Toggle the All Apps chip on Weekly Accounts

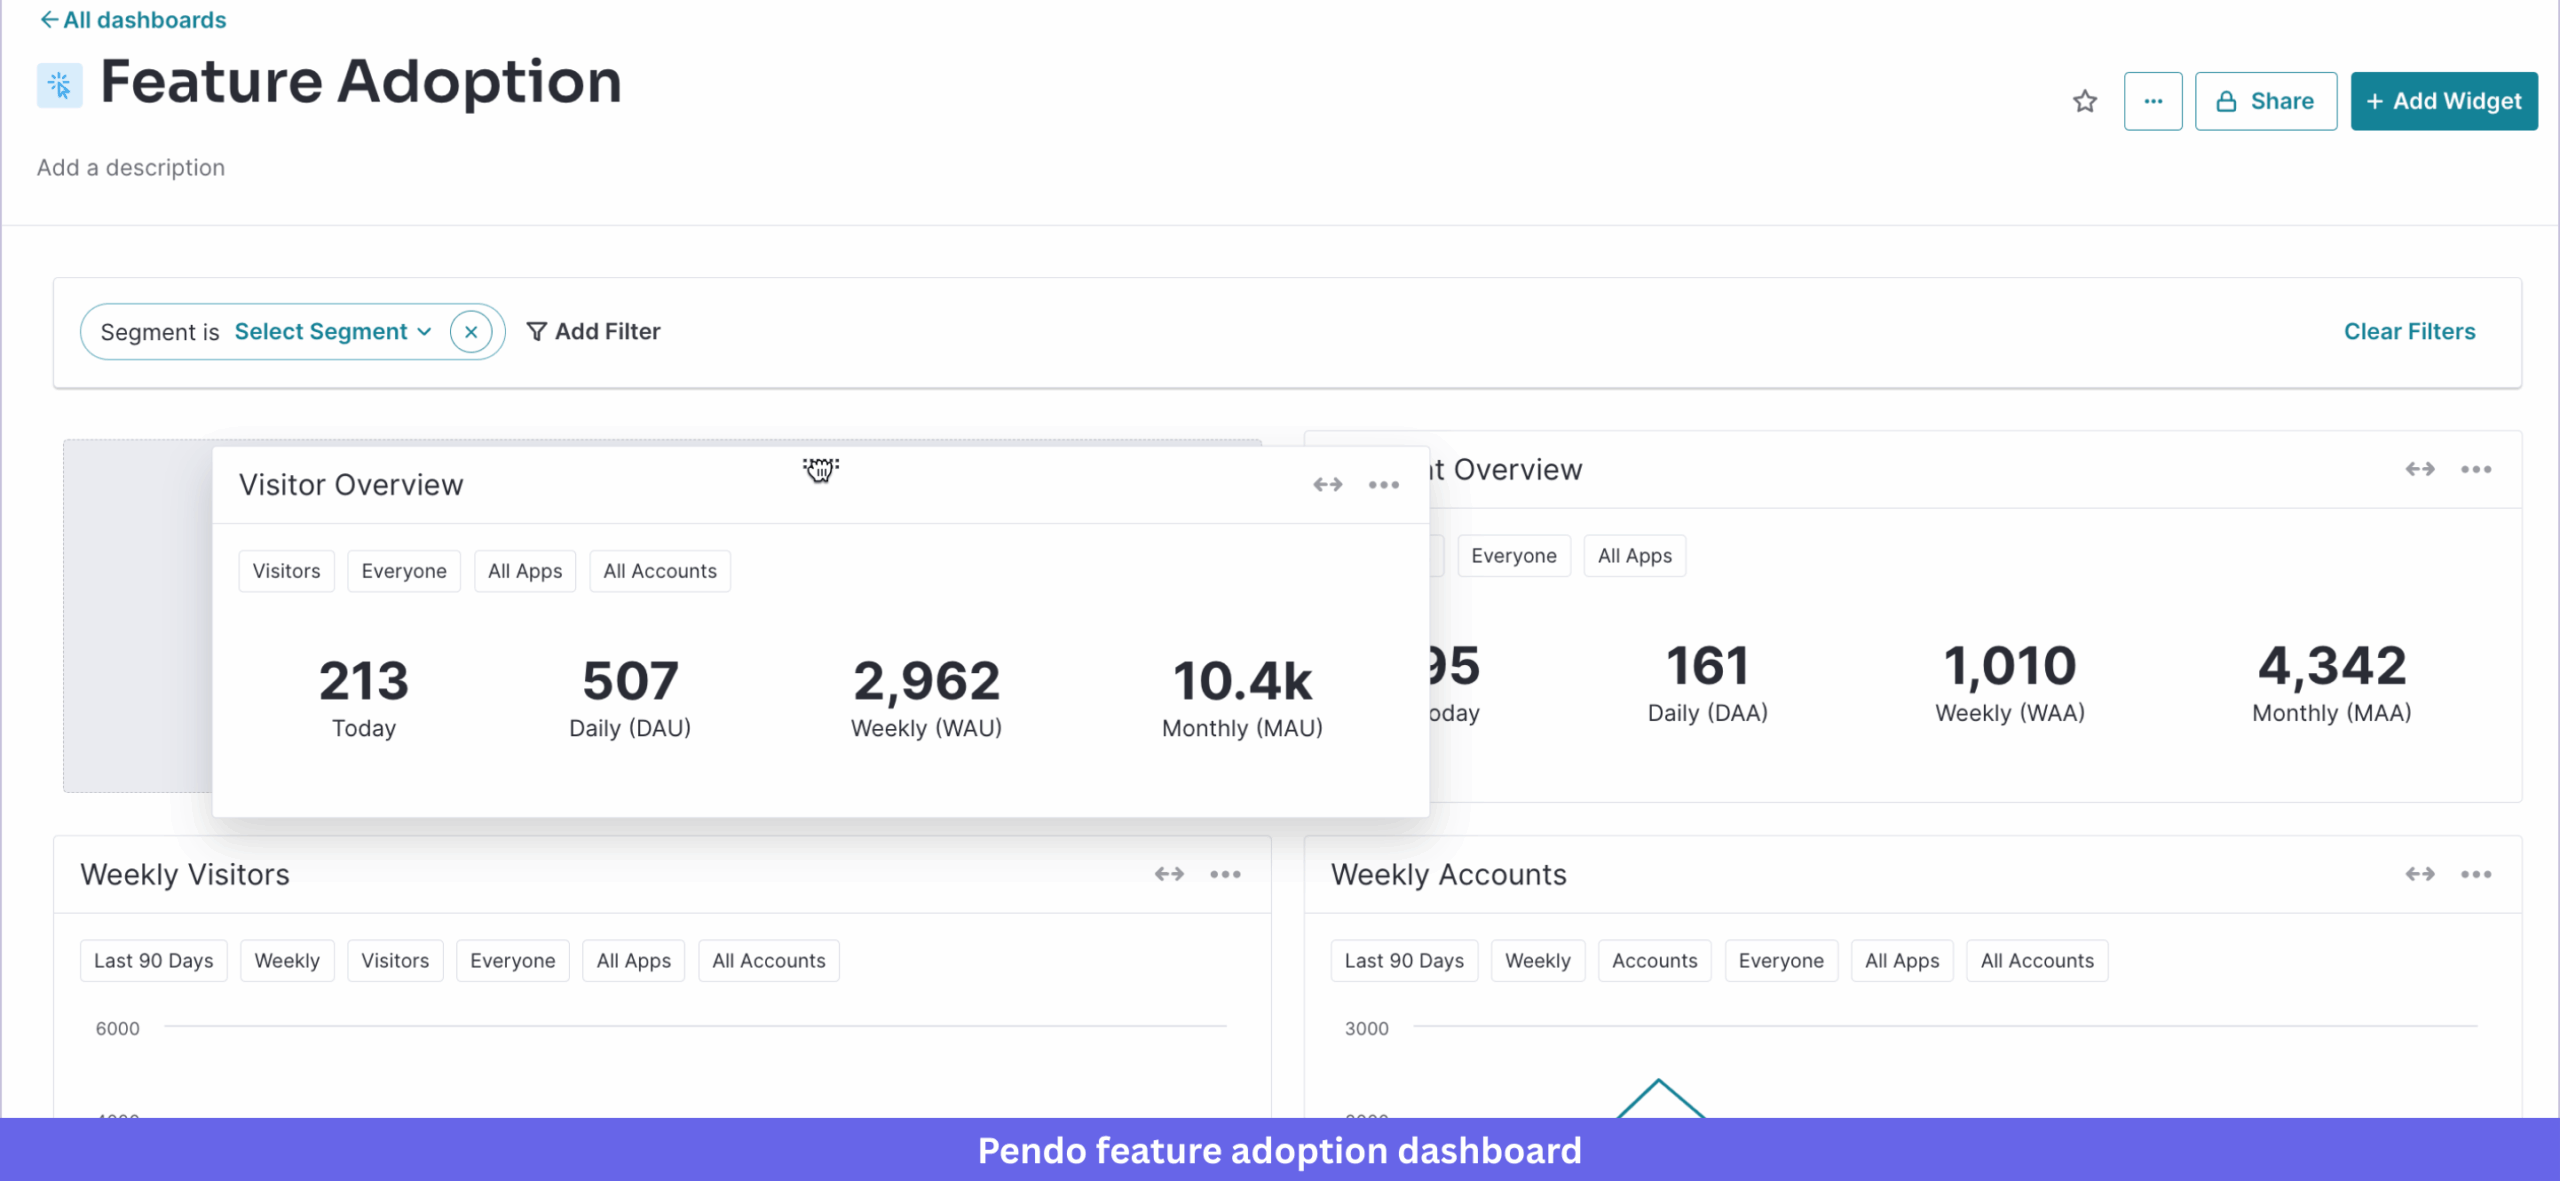click(1901, 960)
